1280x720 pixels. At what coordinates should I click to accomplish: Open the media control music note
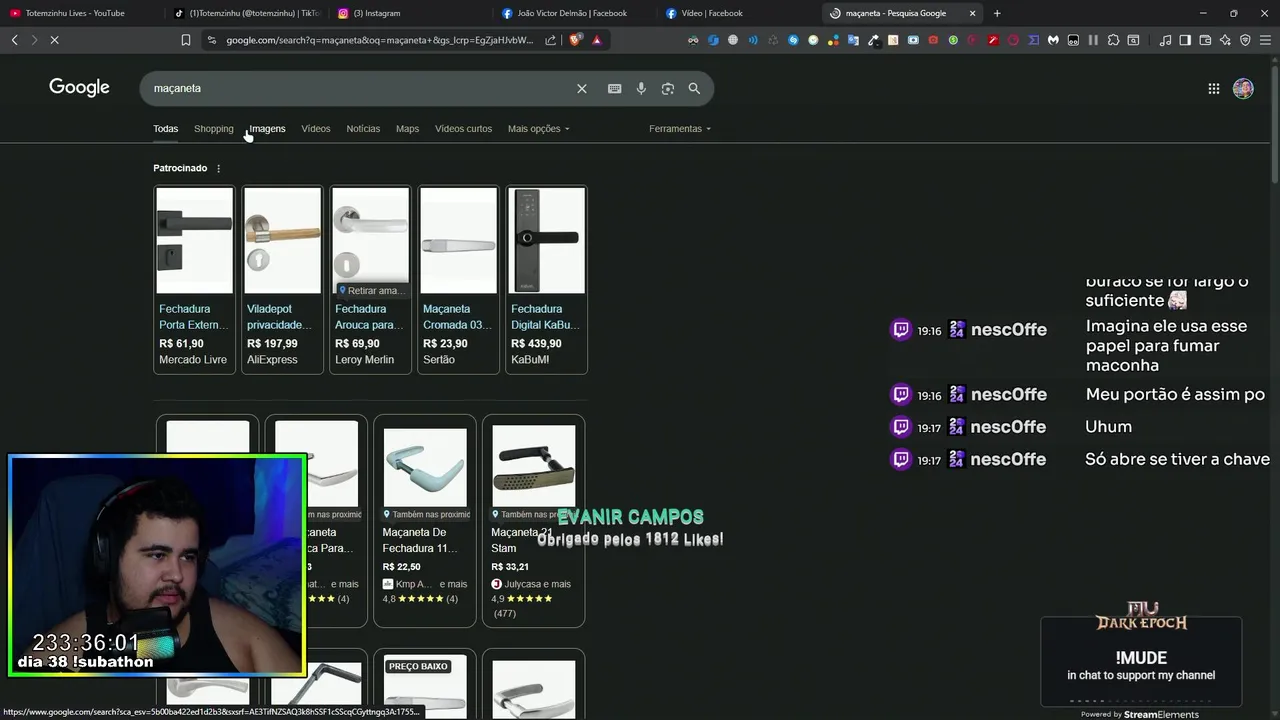tap(1165, 40)
